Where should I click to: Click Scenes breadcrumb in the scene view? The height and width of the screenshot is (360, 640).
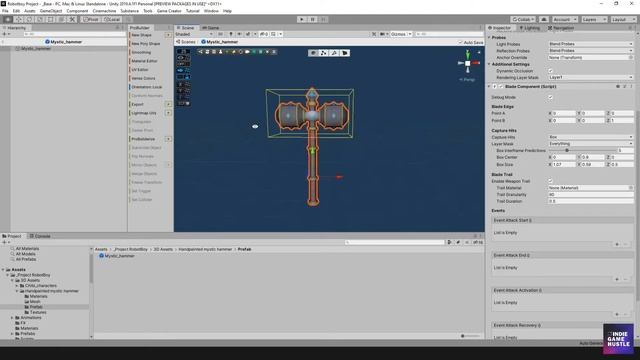pos(186,42)
